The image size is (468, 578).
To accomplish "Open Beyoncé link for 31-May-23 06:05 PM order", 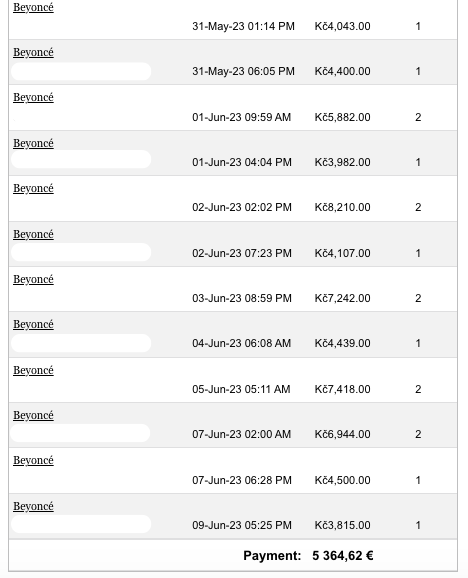I will pyautogui.click(x=33, y=52).
